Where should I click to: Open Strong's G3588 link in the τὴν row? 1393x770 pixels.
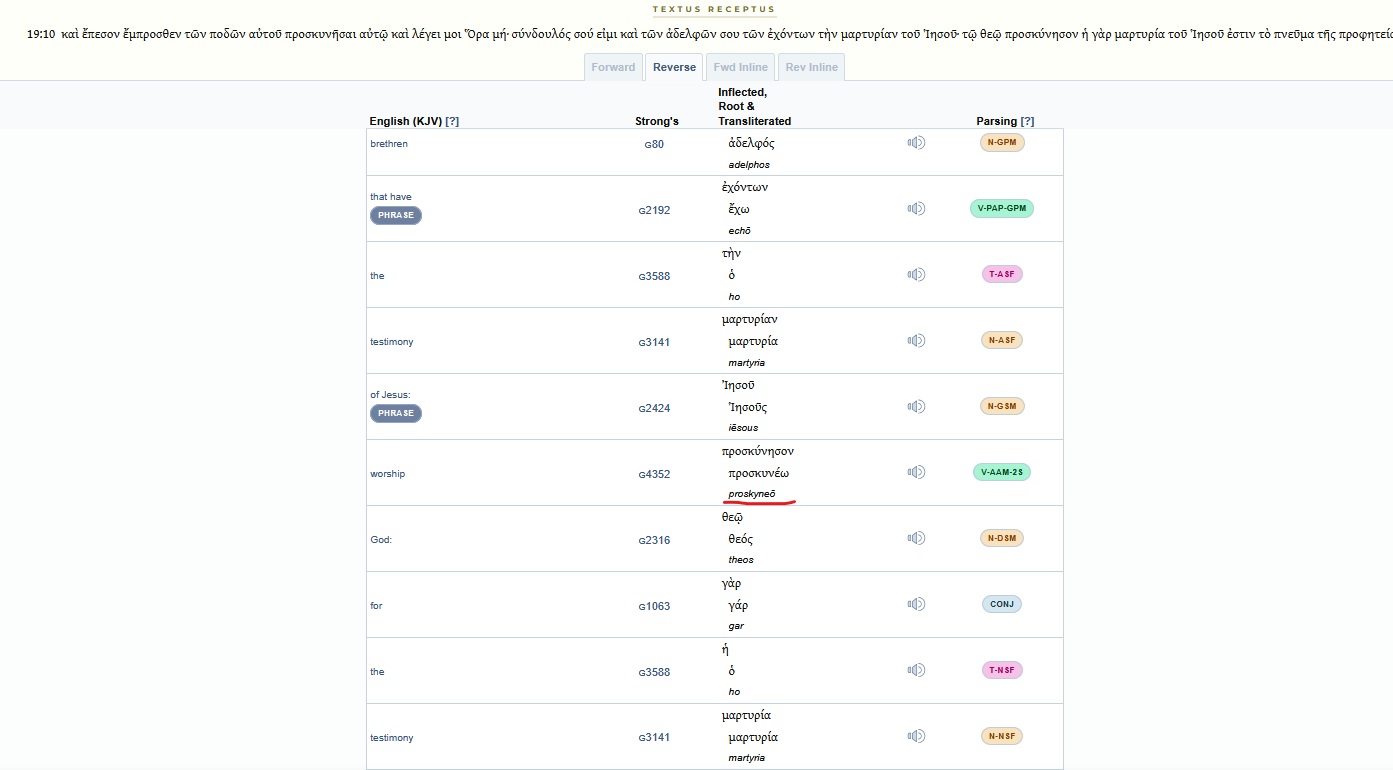click(654, 276)
